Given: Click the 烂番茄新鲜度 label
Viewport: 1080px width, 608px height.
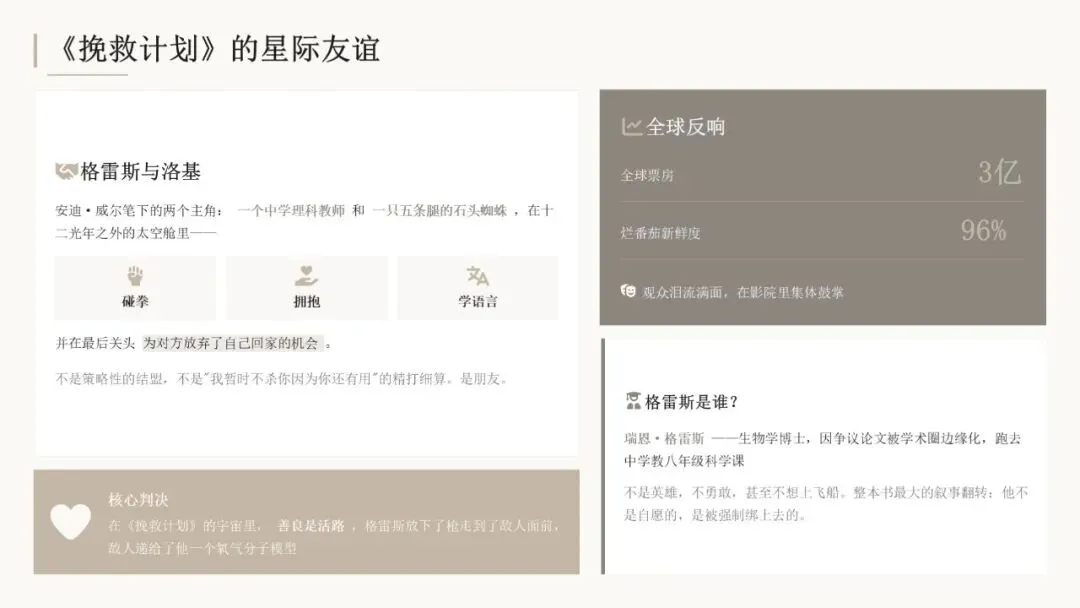Looking at the screenshot, I should coord(660,233).
